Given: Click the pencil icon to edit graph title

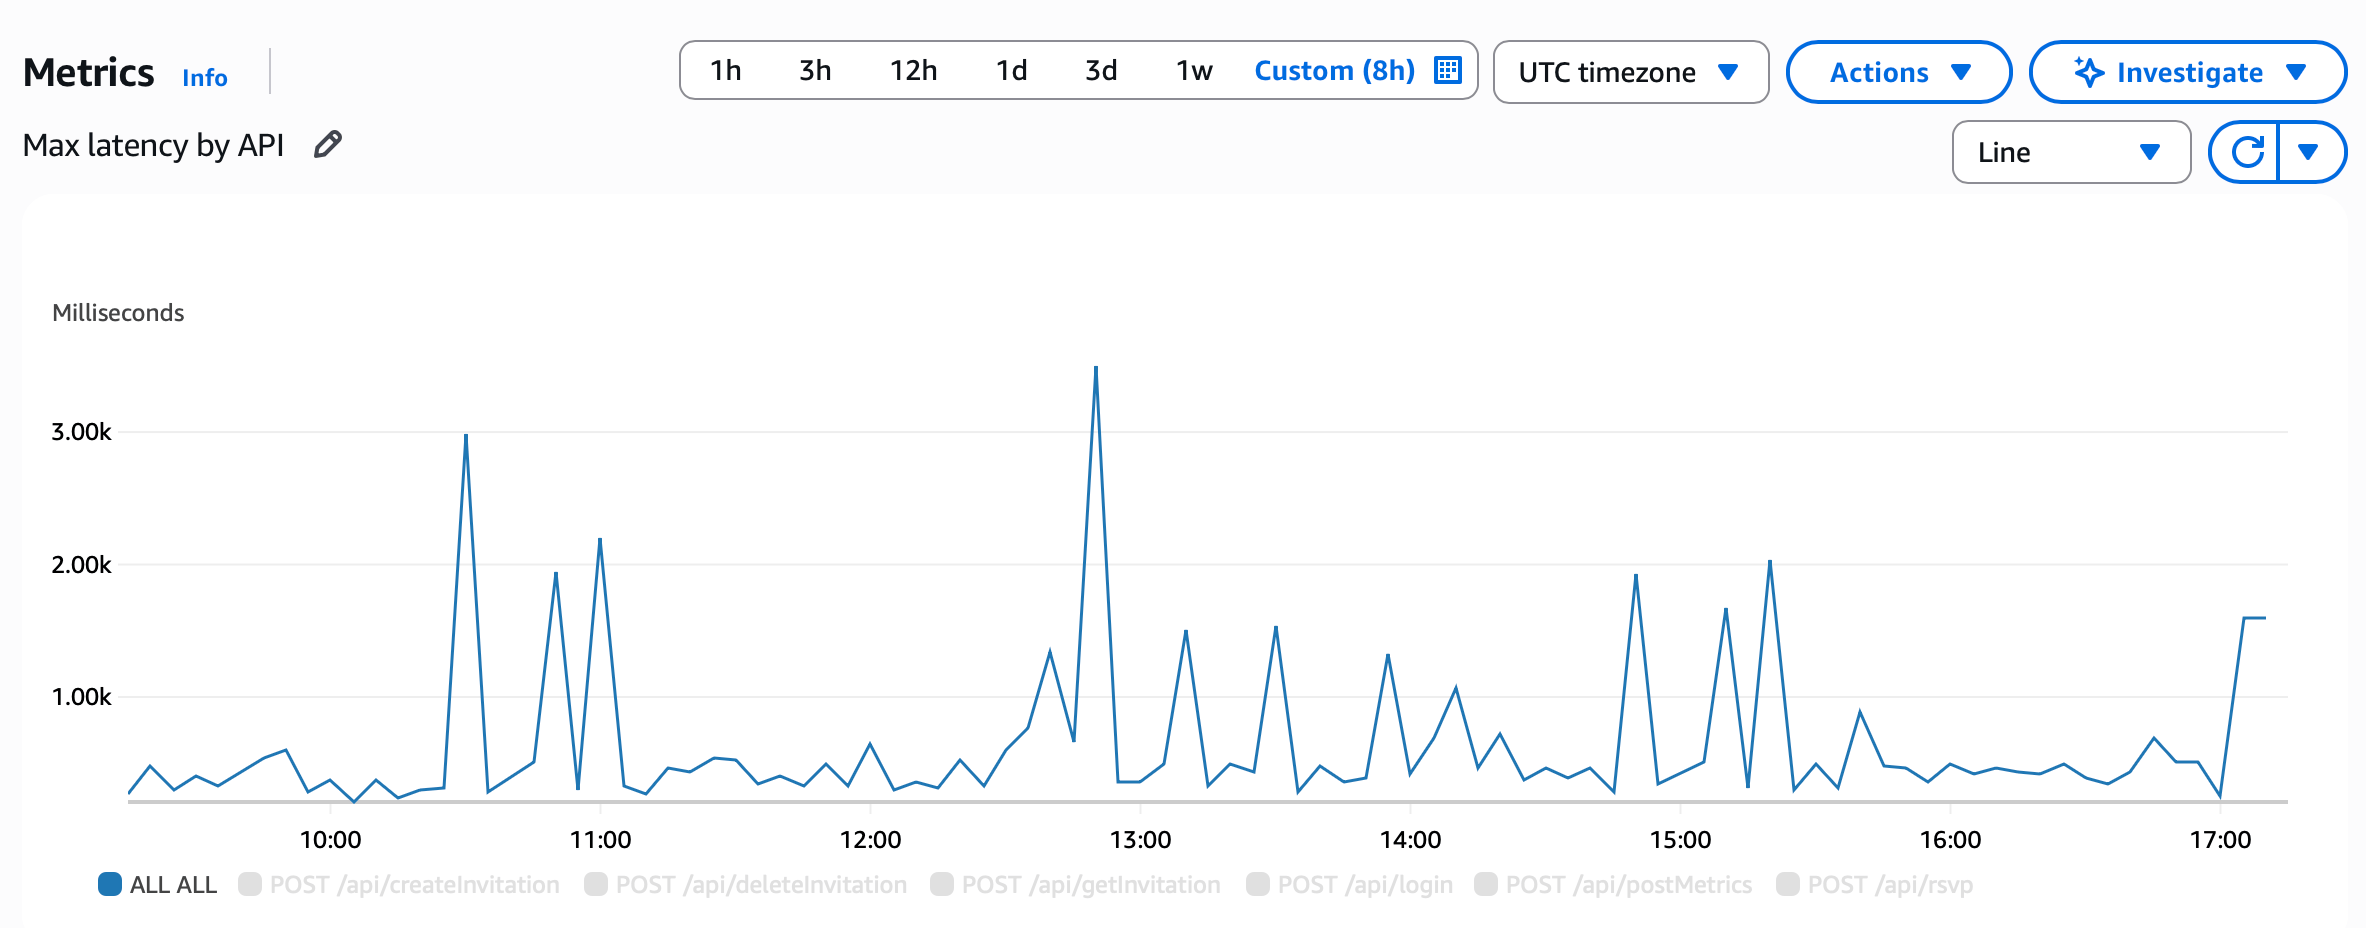Looking at the screenshot, I should pos(327,145).
